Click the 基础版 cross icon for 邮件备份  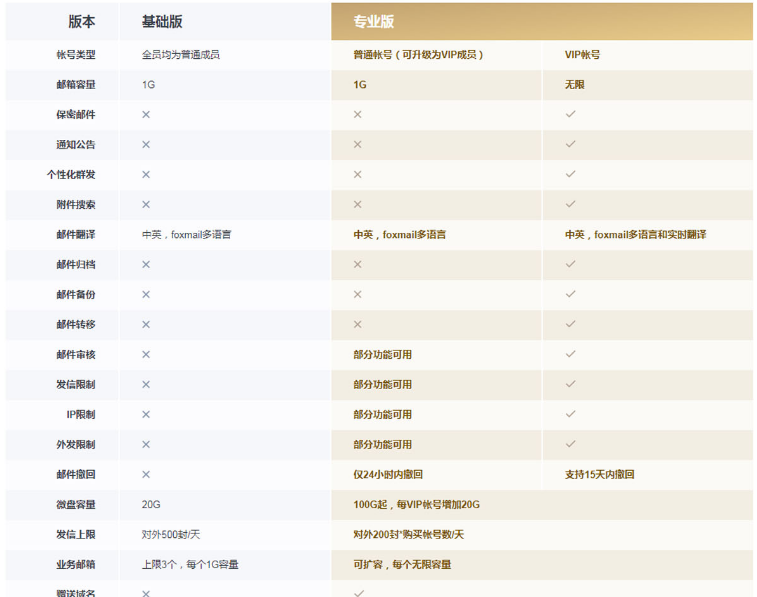(146, 295)
